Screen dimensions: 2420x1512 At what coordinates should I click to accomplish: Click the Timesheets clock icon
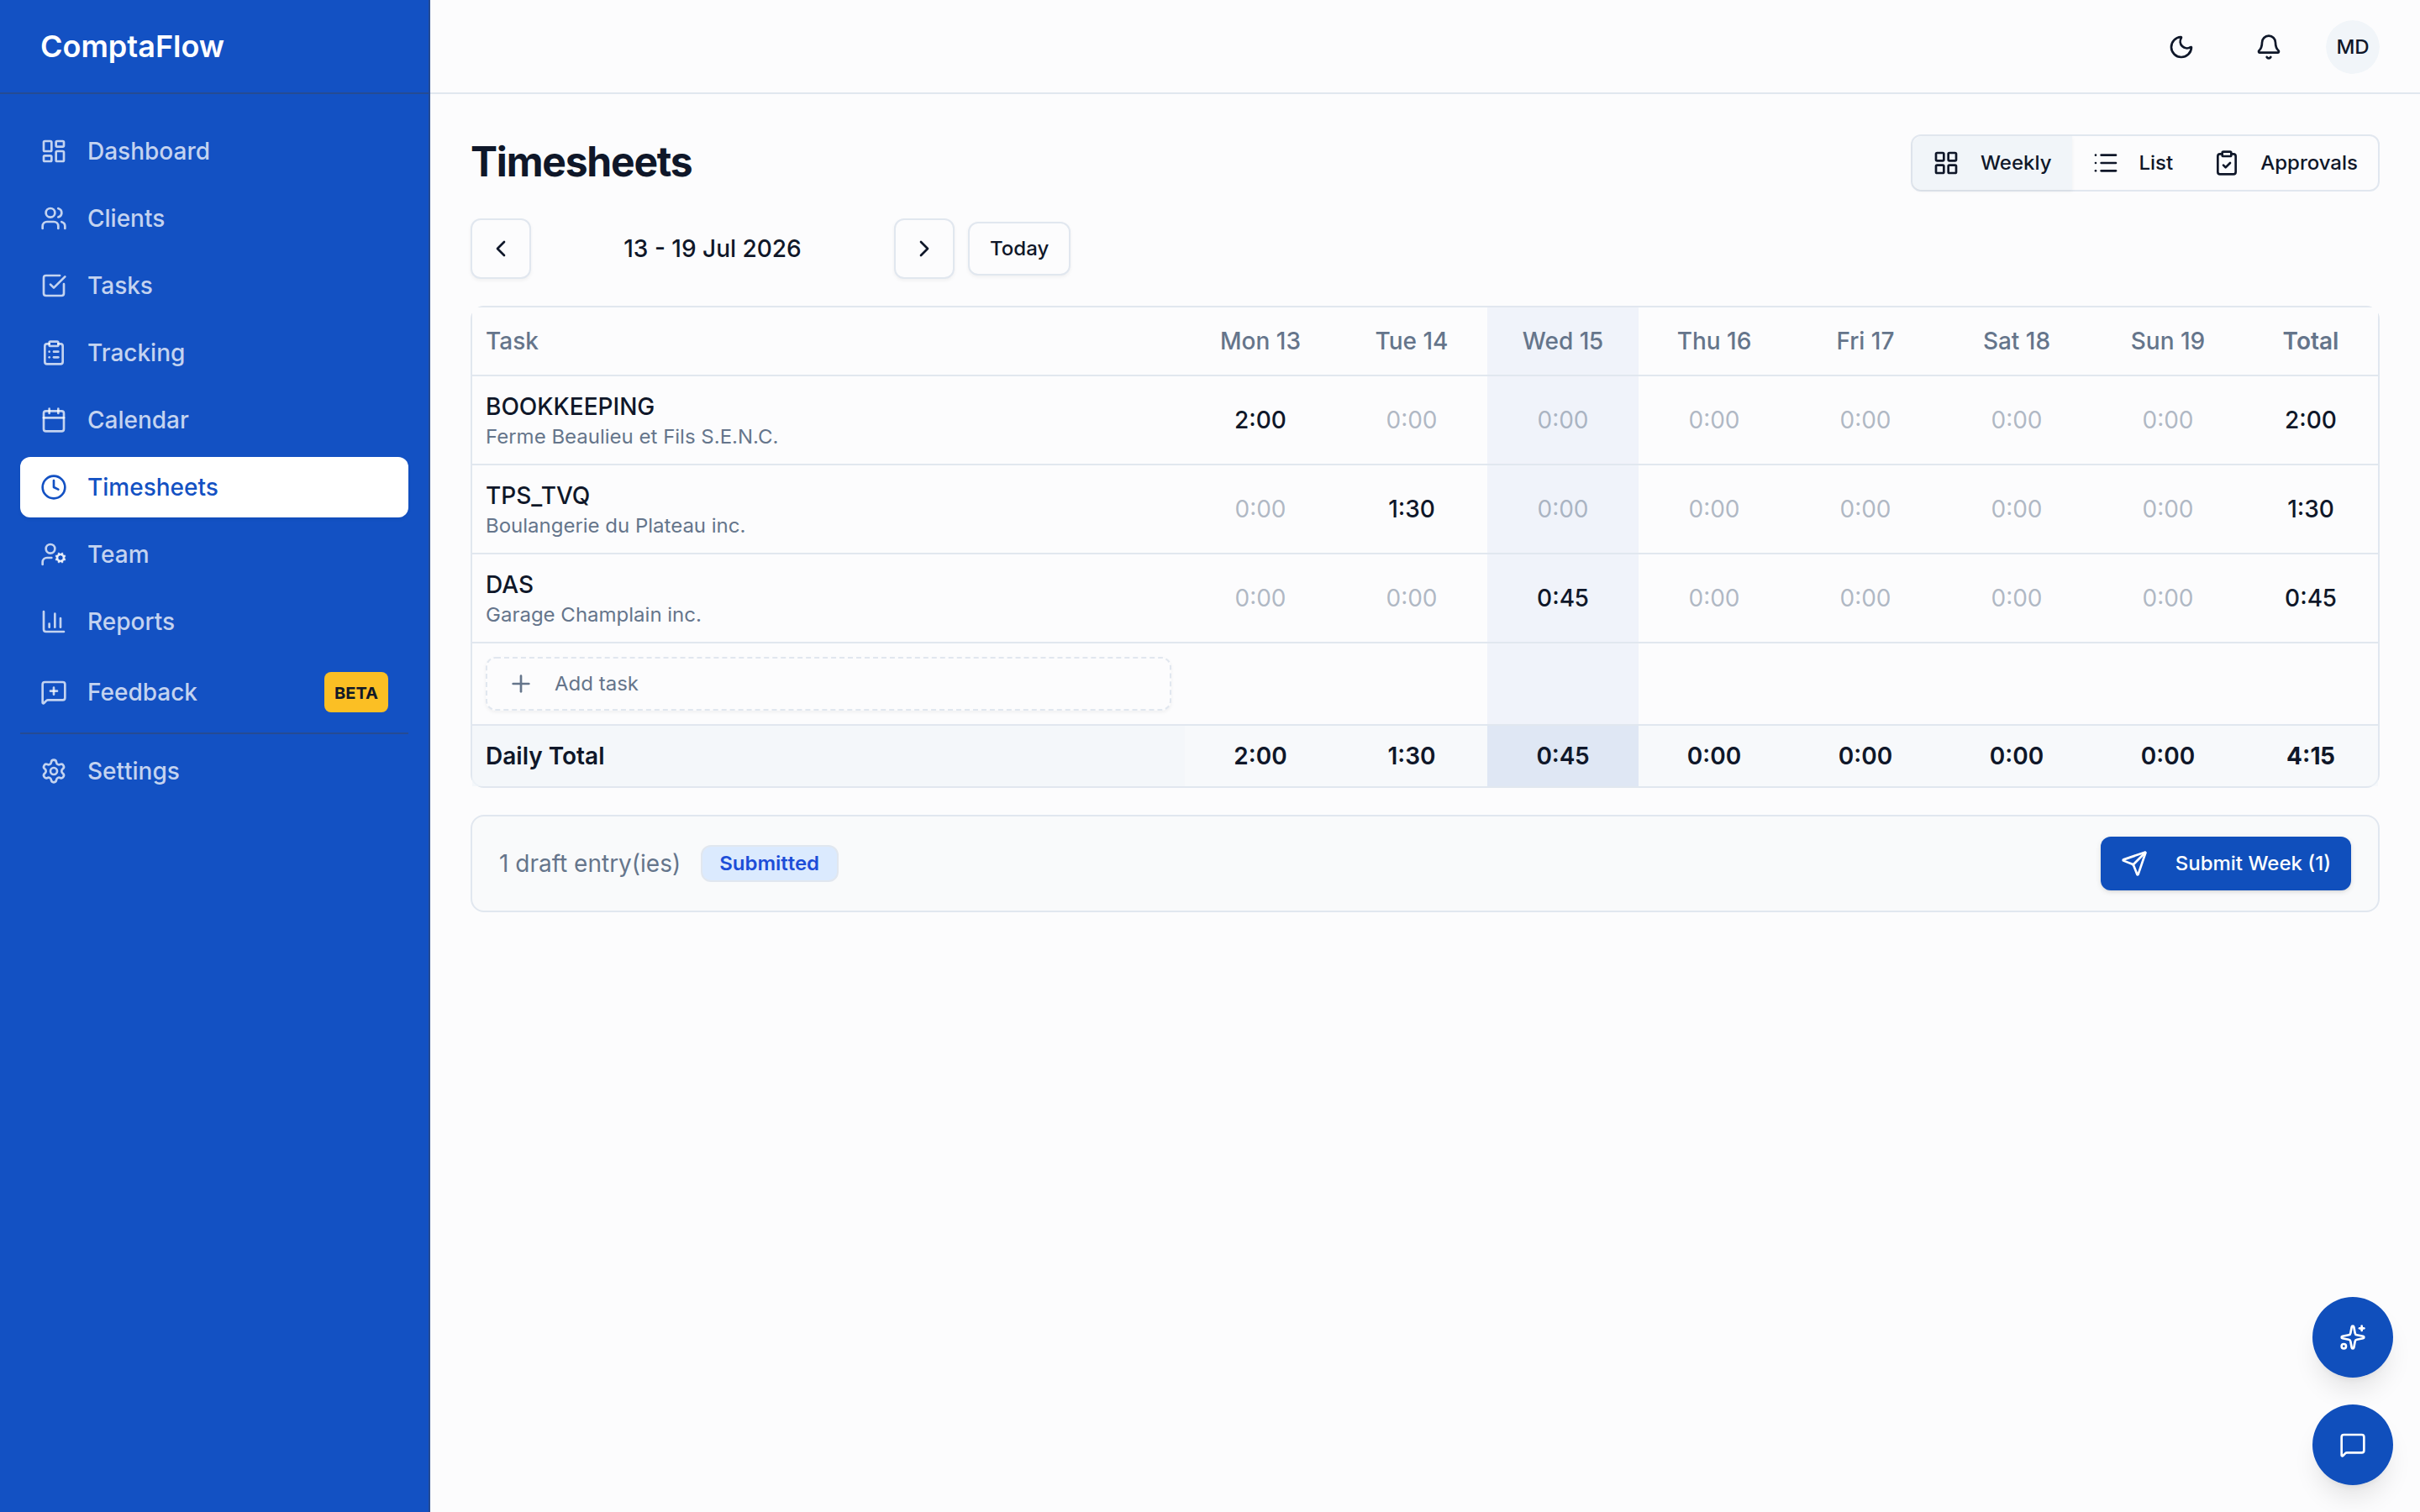point(54,487)
